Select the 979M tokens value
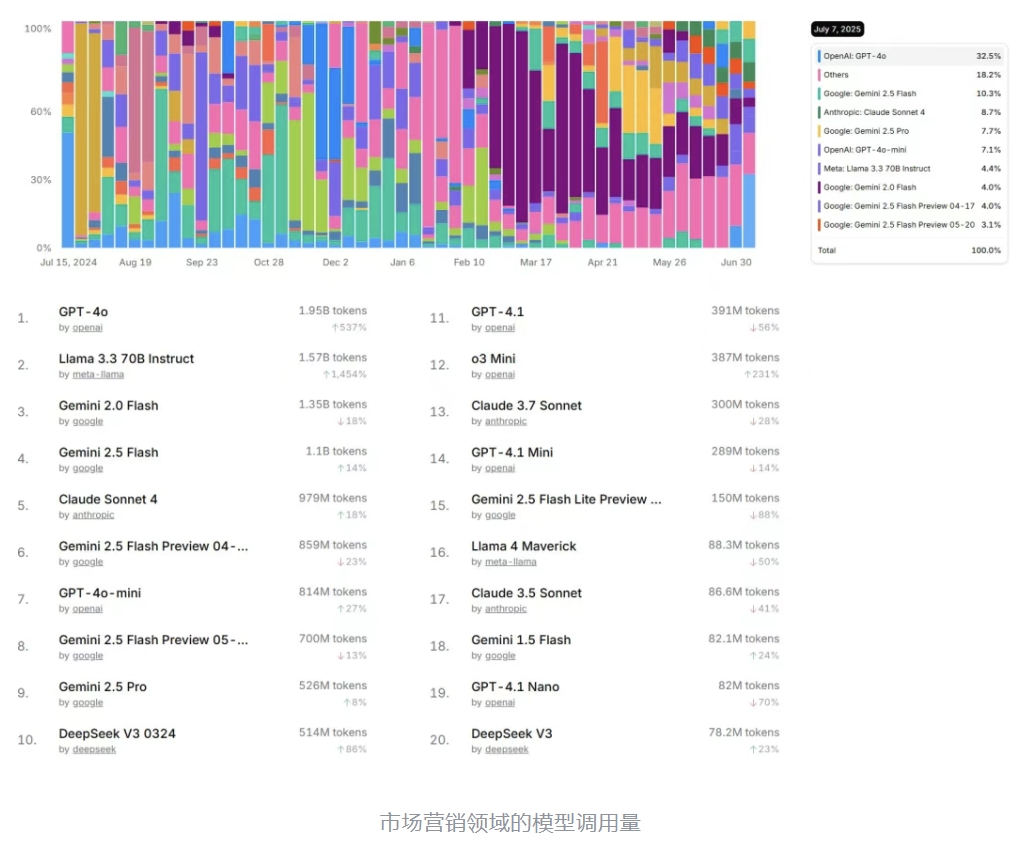This screenshot has width=1026, height=847. tap(332, 498)
